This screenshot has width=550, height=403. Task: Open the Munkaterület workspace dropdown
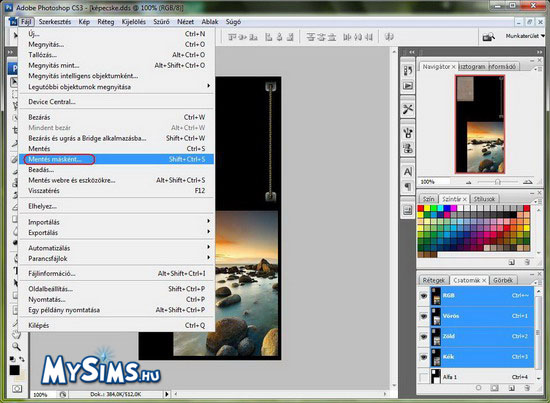tap(525, 36)
